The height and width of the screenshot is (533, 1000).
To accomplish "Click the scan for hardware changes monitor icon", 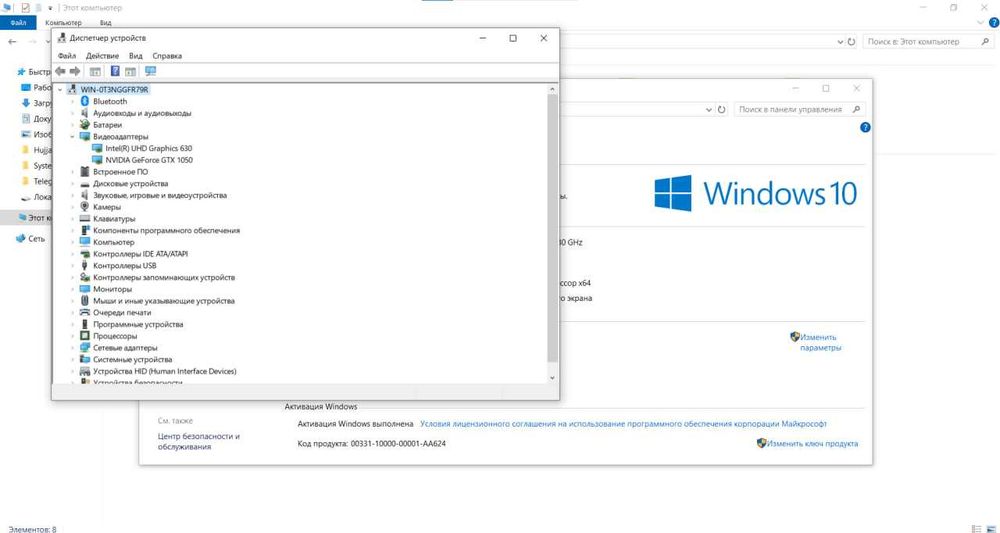I will (x=151, y=71).
